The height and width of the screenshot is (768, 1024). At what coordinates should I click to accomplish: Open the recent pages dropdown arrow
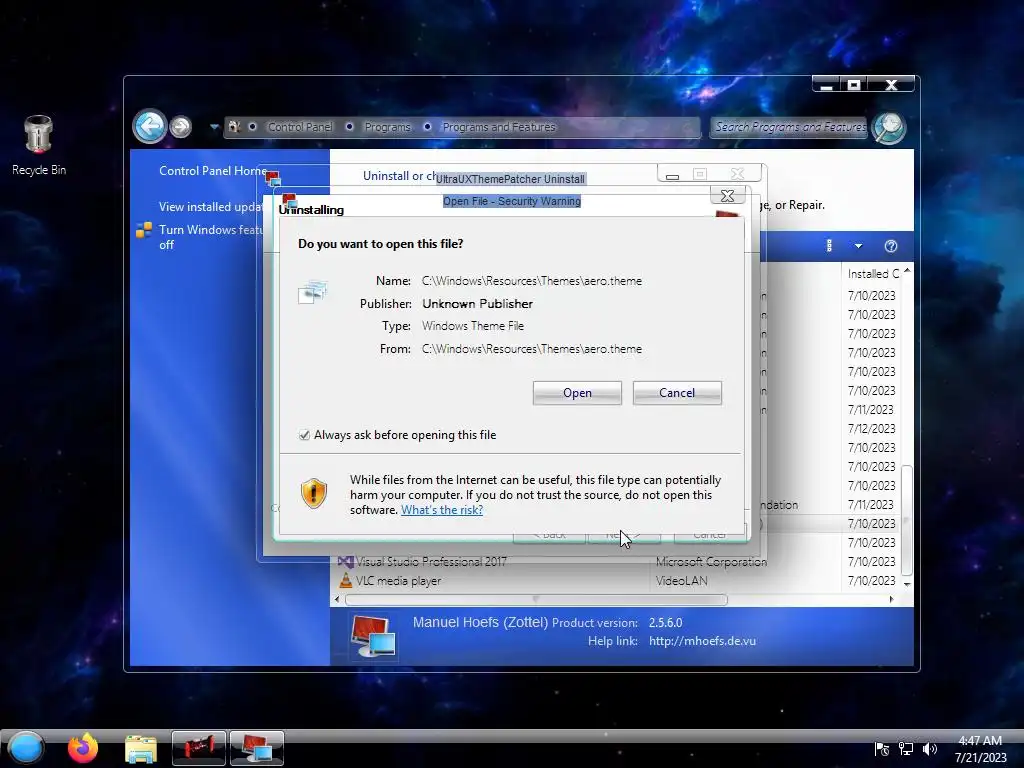[214, 127]
